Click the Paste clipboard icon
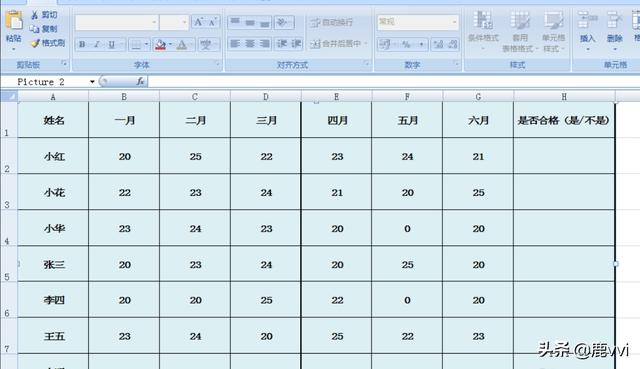This screenshot has width=640, height=369. coord(14,20)
